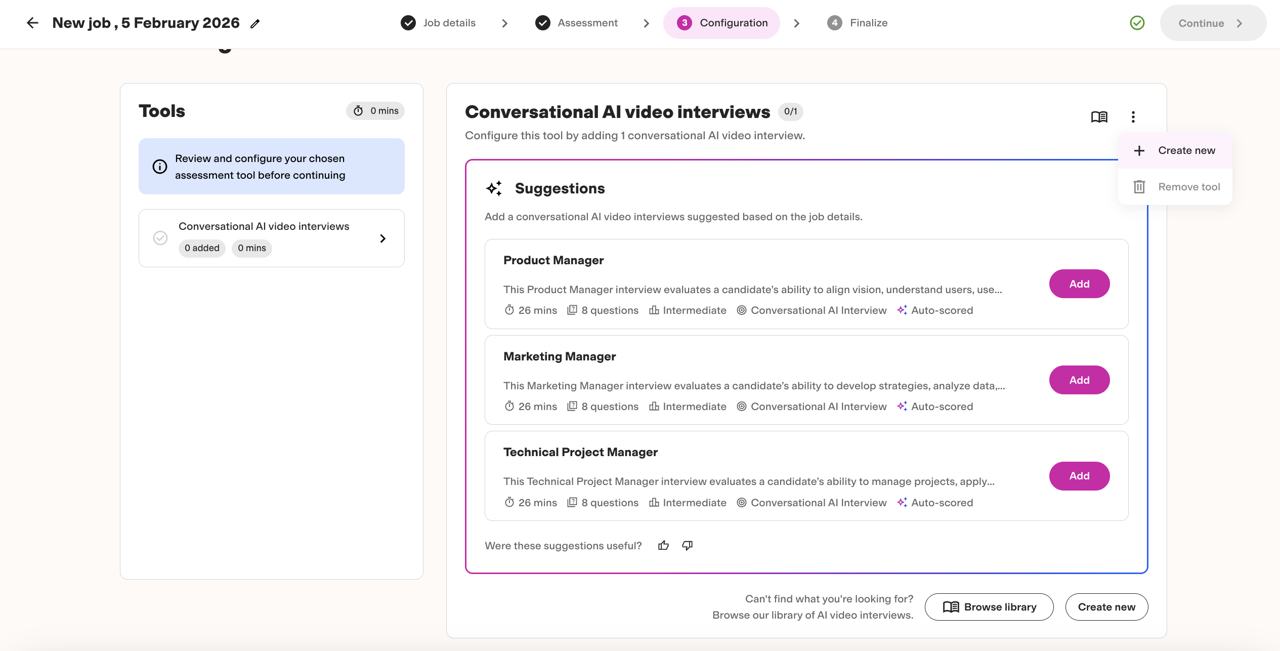Screen dimensions: 1280x651
Task: Click the trash icon beside Remove tool
Action: coord(1139,187)
